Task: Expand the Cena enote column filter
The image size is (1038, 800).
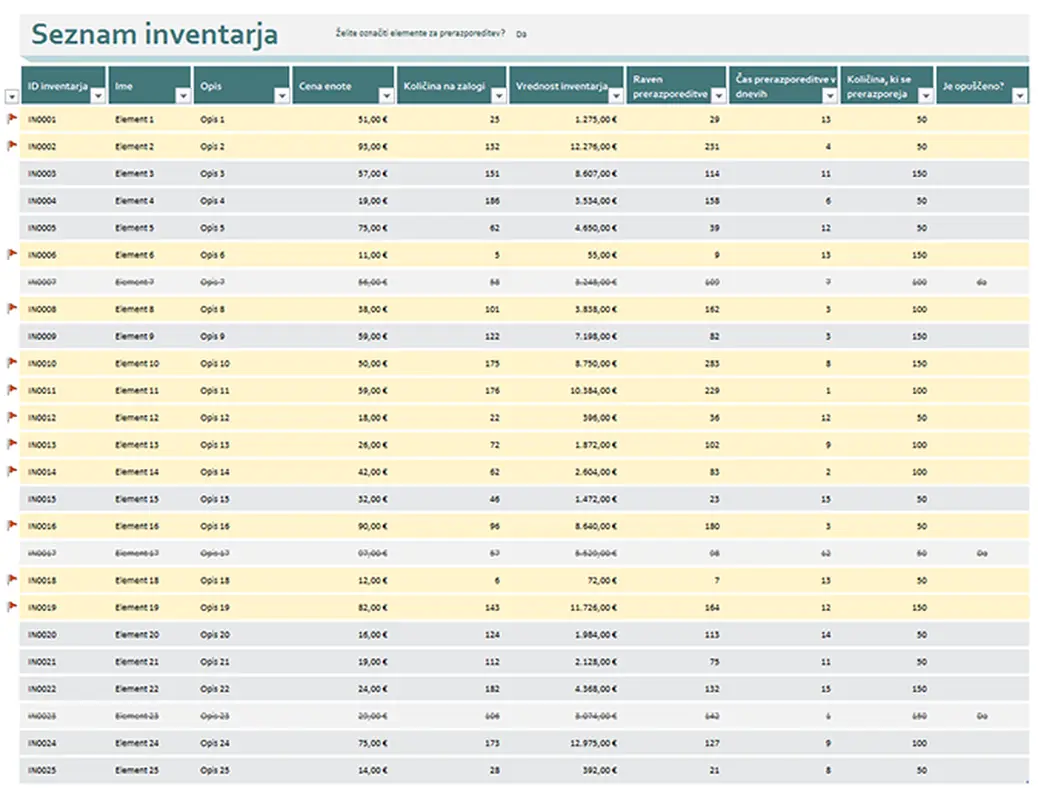Action: coord(386,96)
